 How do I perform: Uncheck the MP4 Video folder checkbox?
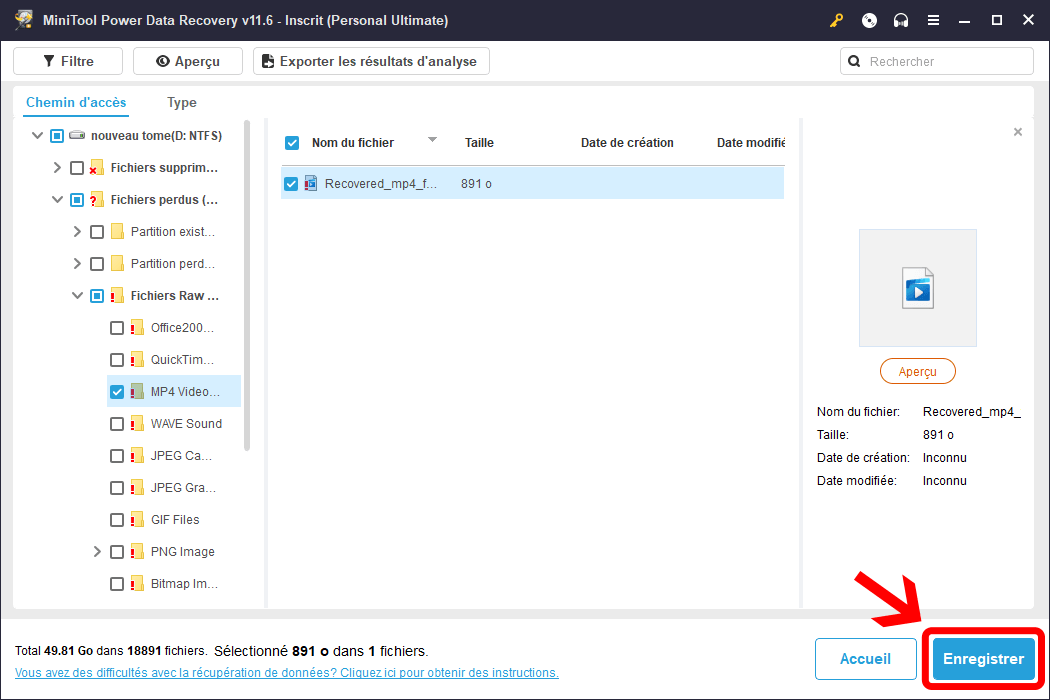(117, 392)
